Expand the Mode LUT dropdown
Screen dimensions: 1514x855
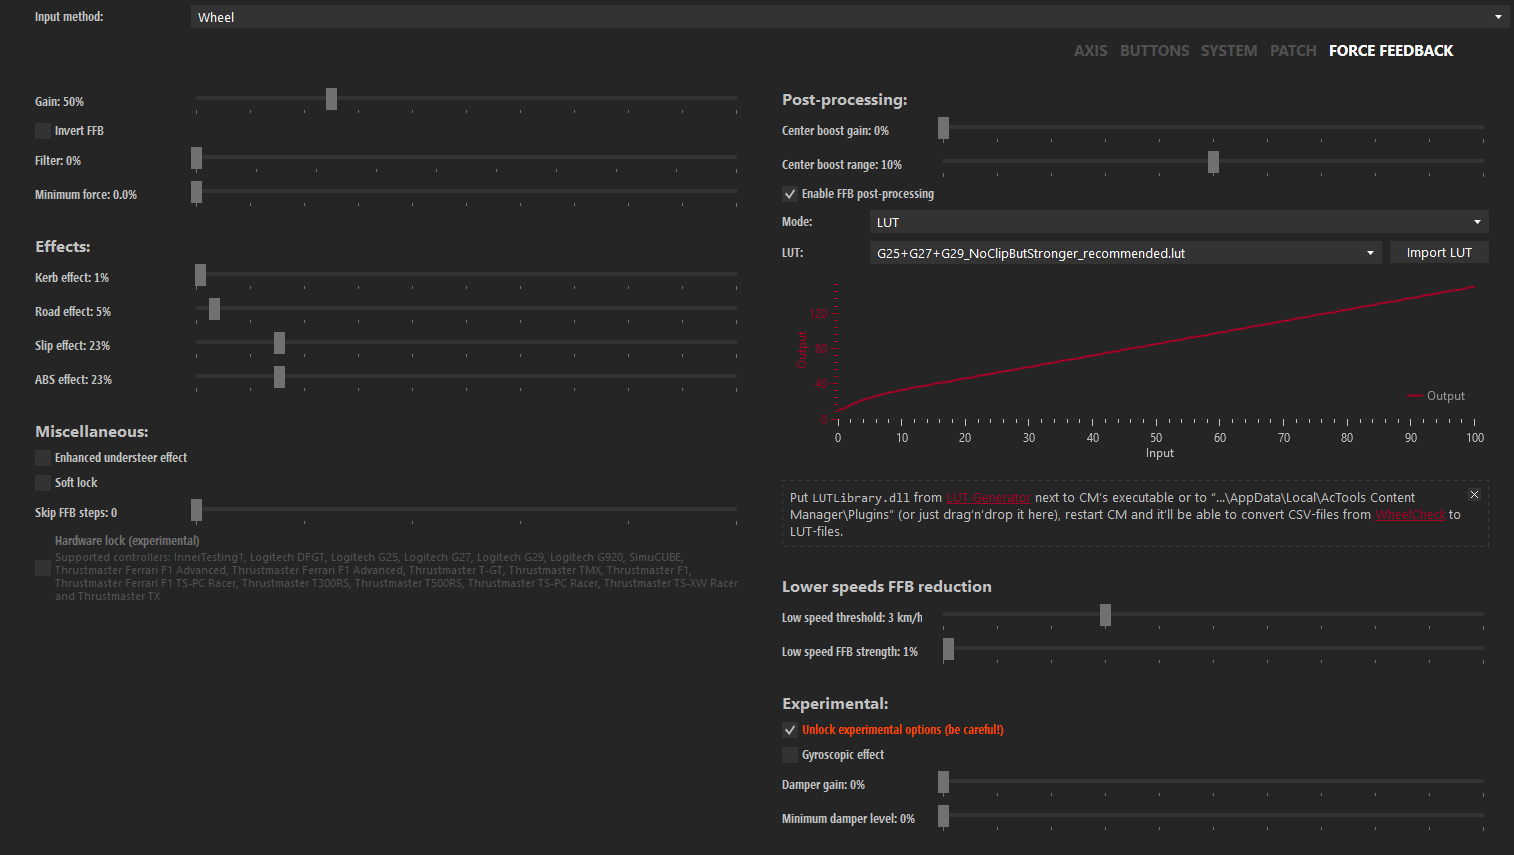click(1179, 222)
